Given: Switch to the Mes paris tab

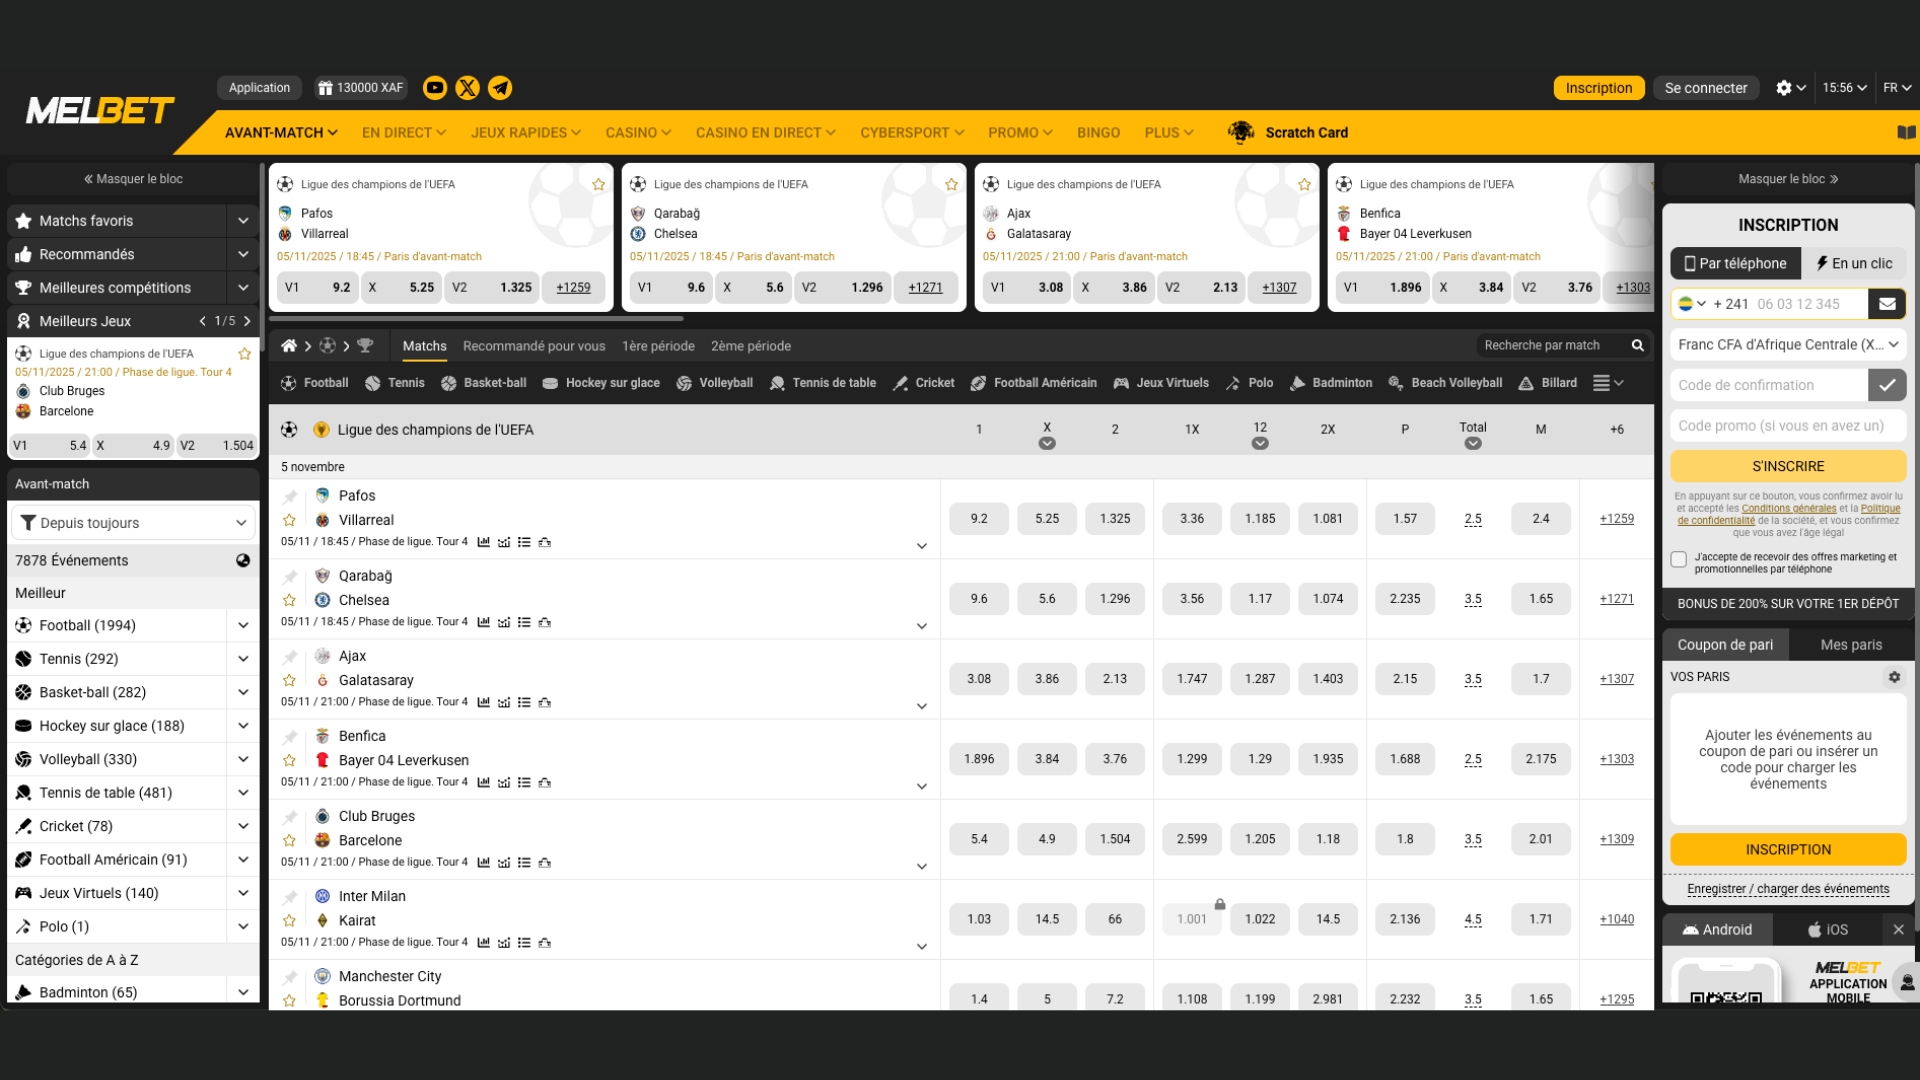Looking at the screenshot, I should (1850, 645).
